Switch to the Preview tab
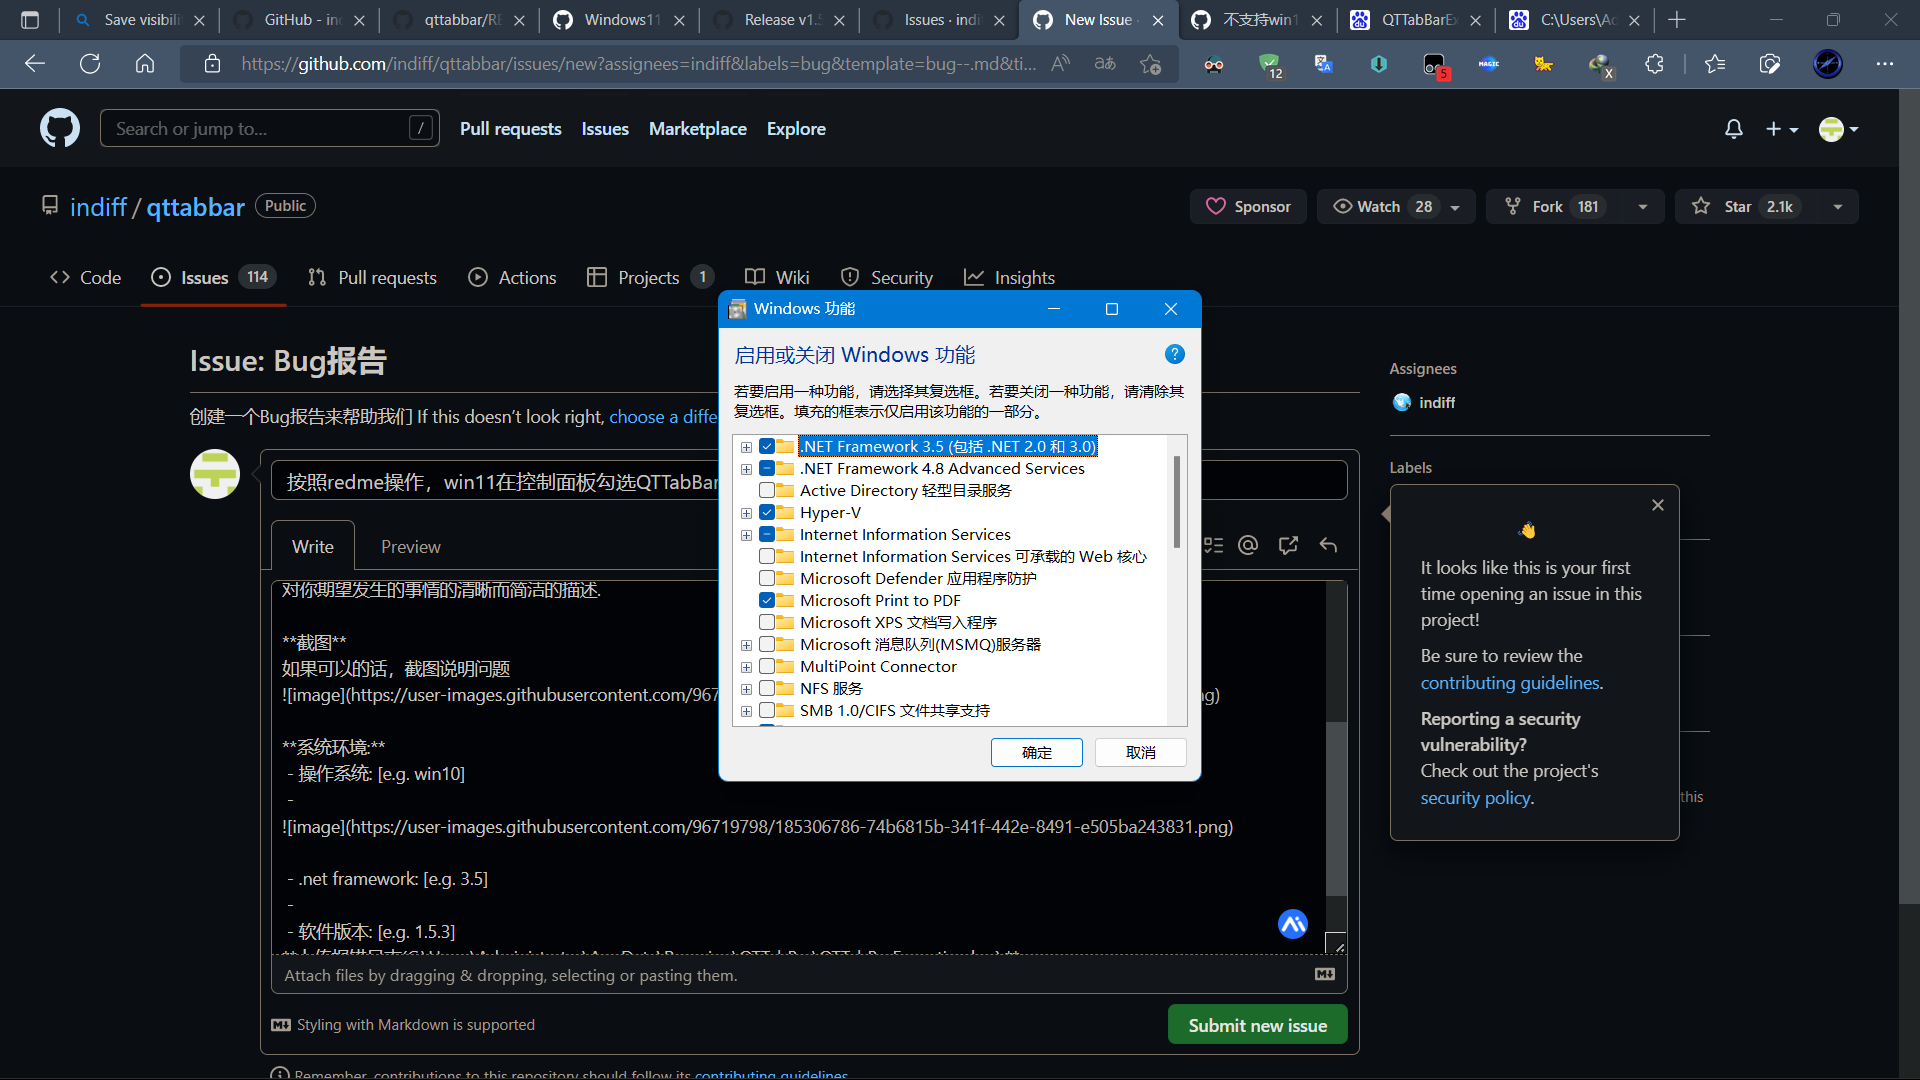Viewport: 1920px width, 1080px height. pos(410,546)
